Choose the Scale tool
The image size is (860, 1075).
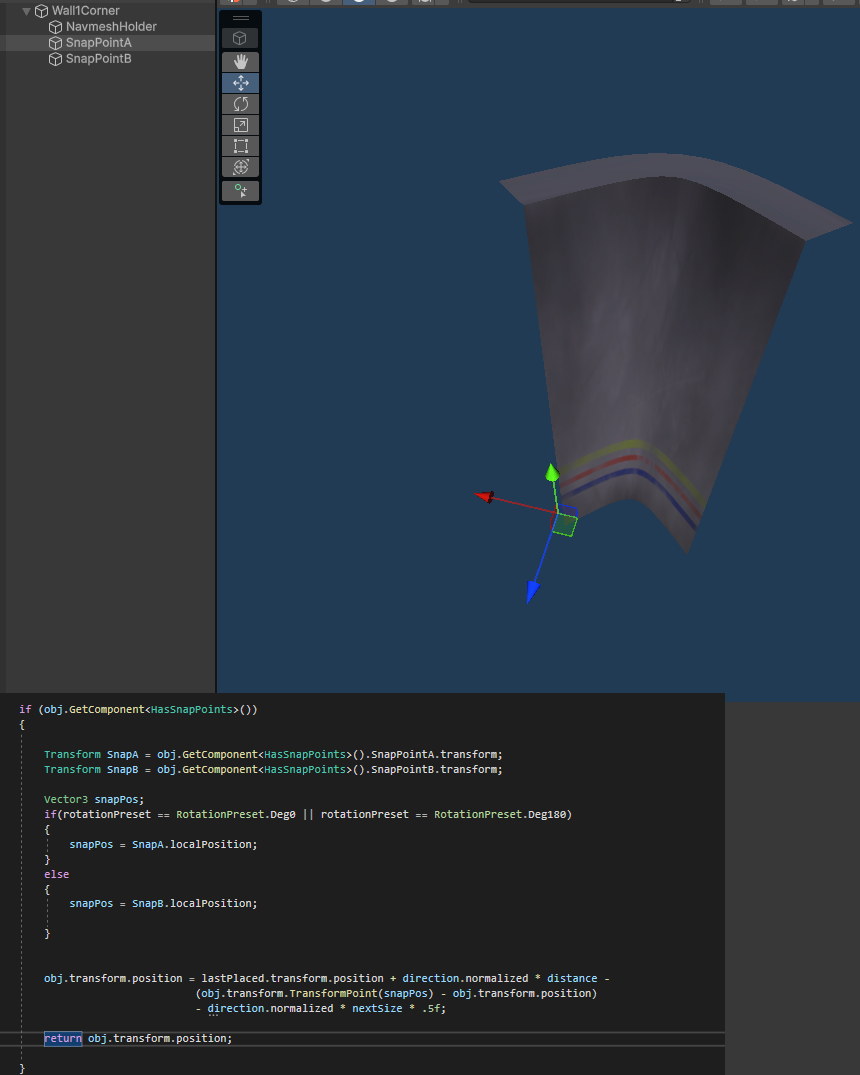(x=240, y=125)
